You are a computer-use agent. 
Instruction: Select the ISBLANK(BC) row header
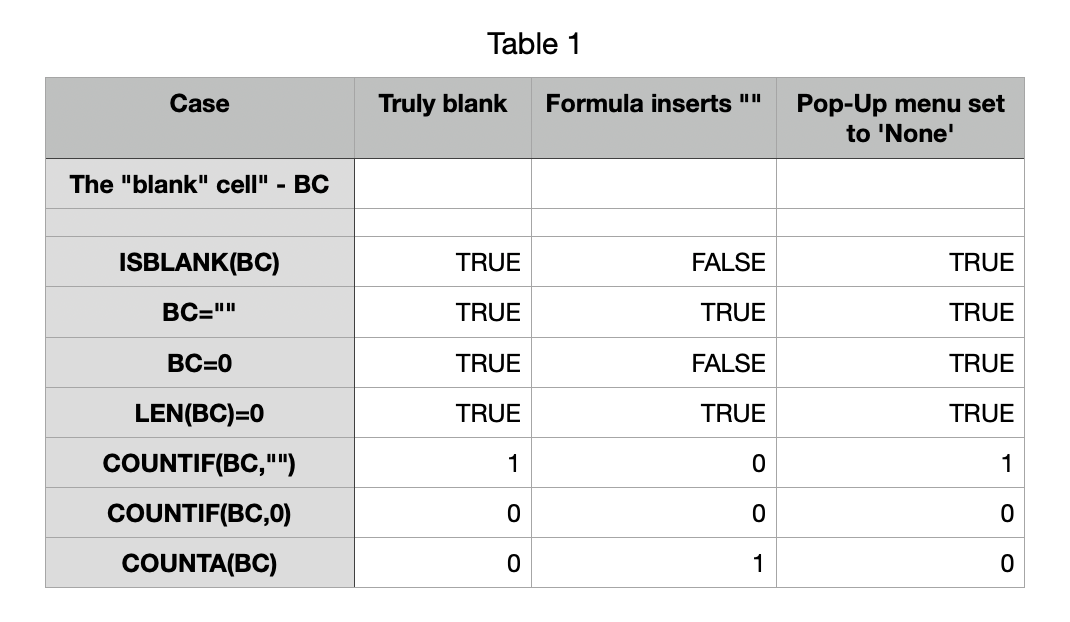[x=199, y=263]
